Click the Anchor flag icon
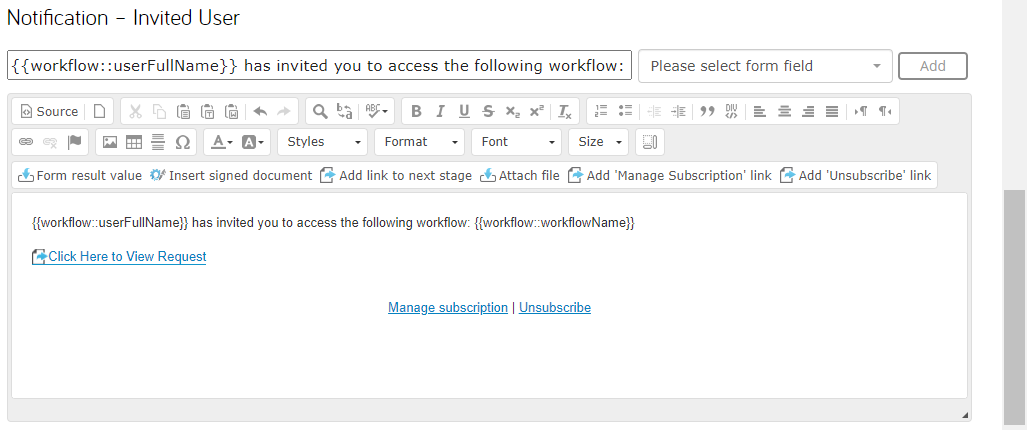Image resolution: width=1029 pixels, height=430 pixels. click(74, 142)
